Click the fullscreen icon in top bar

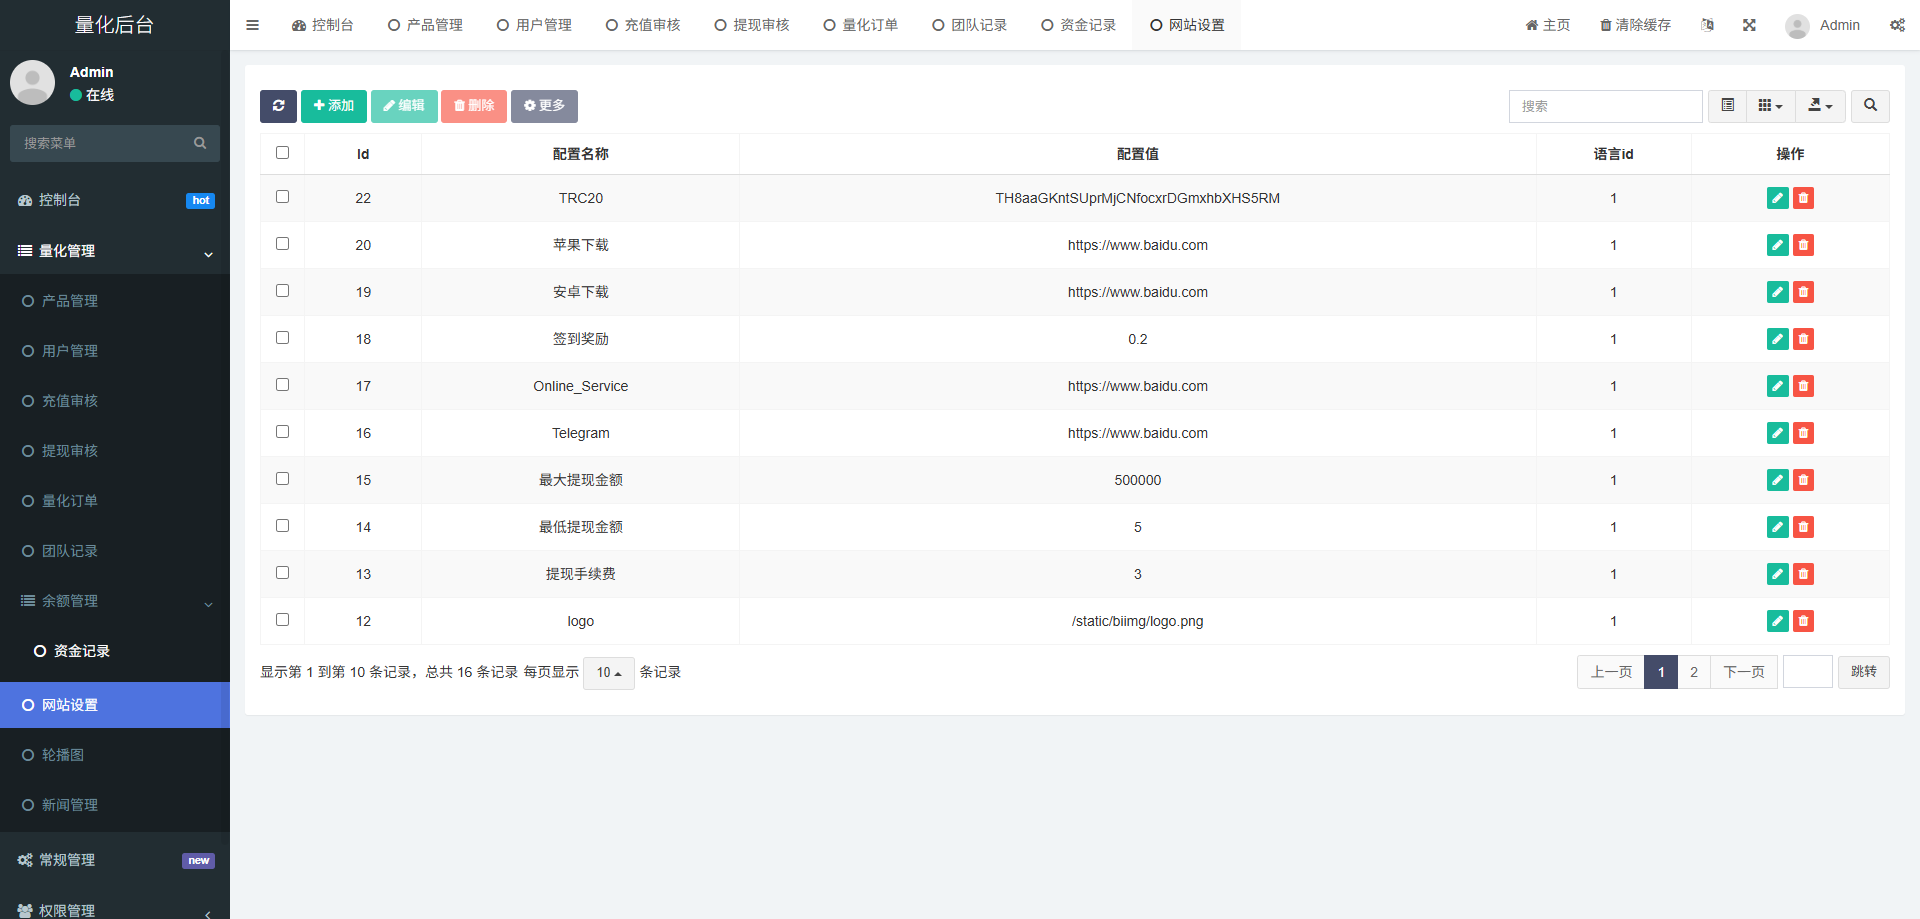pos(1749,25)
